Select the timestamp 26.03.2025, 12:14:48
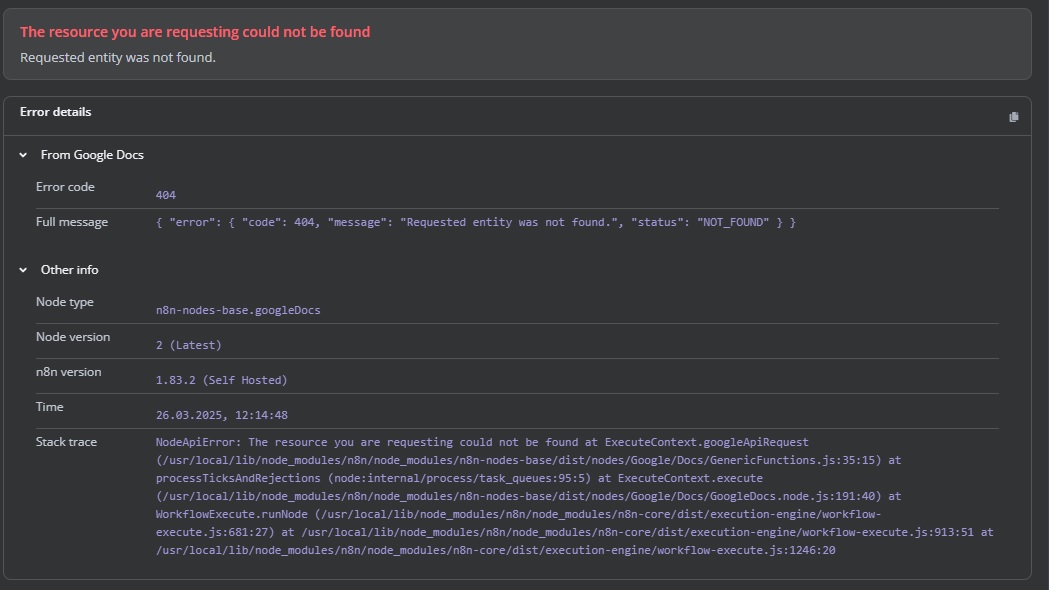Image resolution: width=1049 pixels, height=590 pixels. tap(221, 415)
